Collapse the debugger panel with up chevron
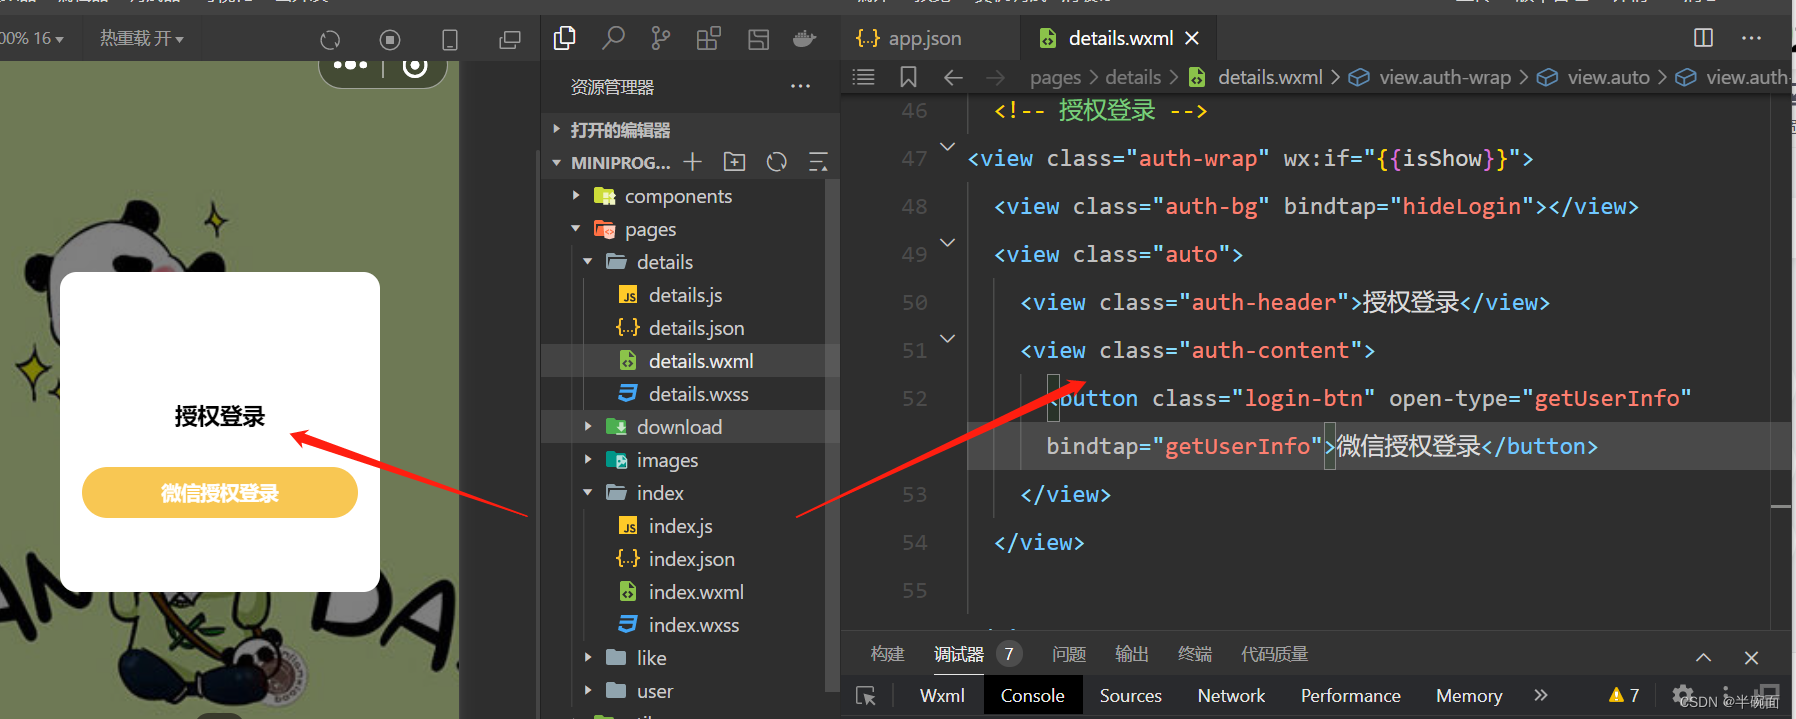This screenshot has height=719, width=1796. [1704, 657]
